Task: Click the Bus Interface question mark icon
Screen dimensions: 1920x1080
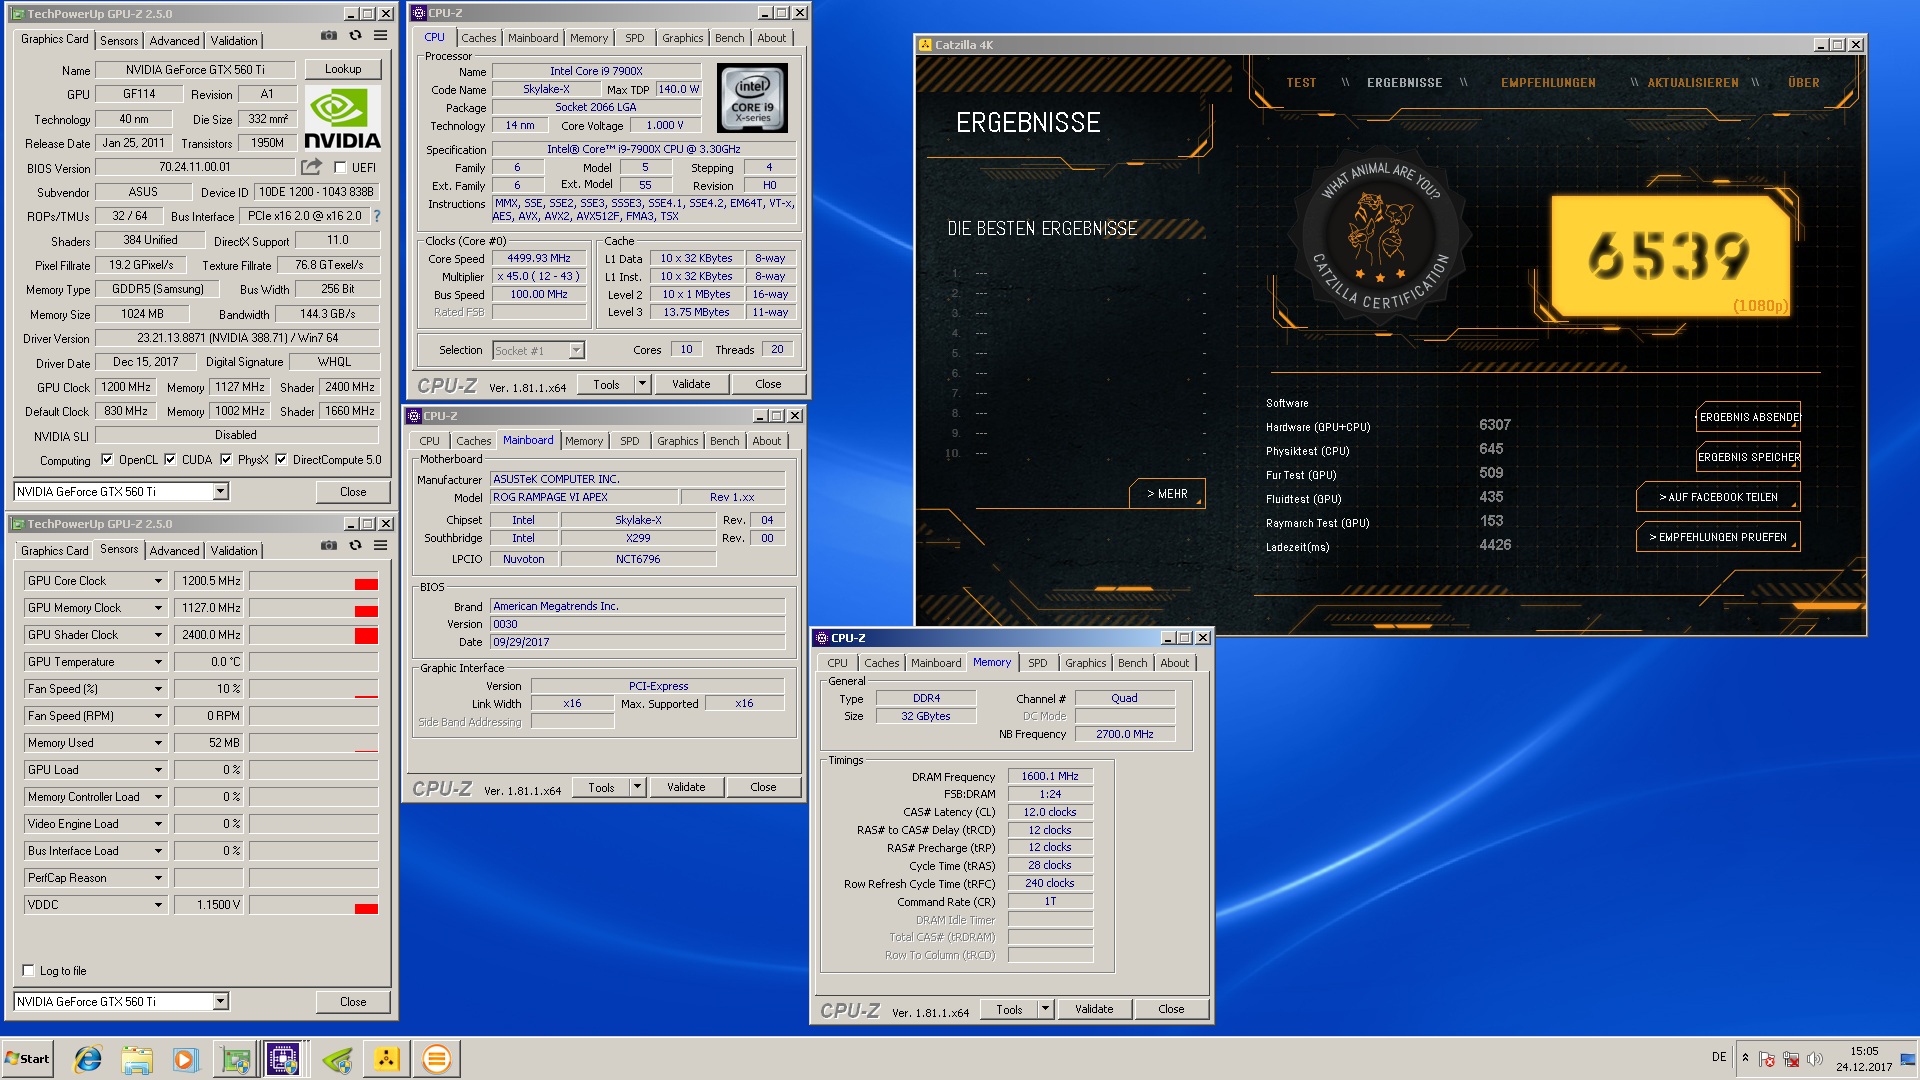Action: pos(377,216)
